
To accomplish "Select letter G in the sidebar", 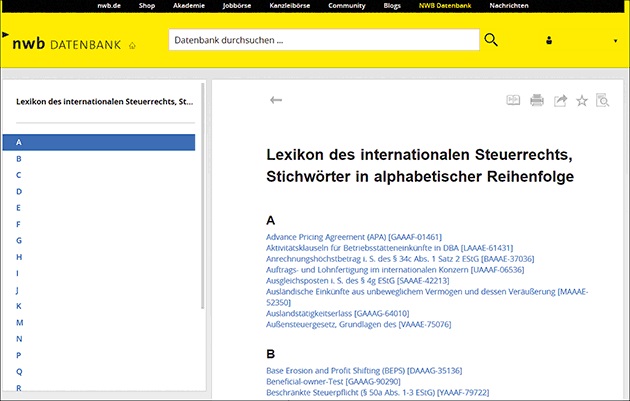I will pyautogui.click(x=19, y=240).
